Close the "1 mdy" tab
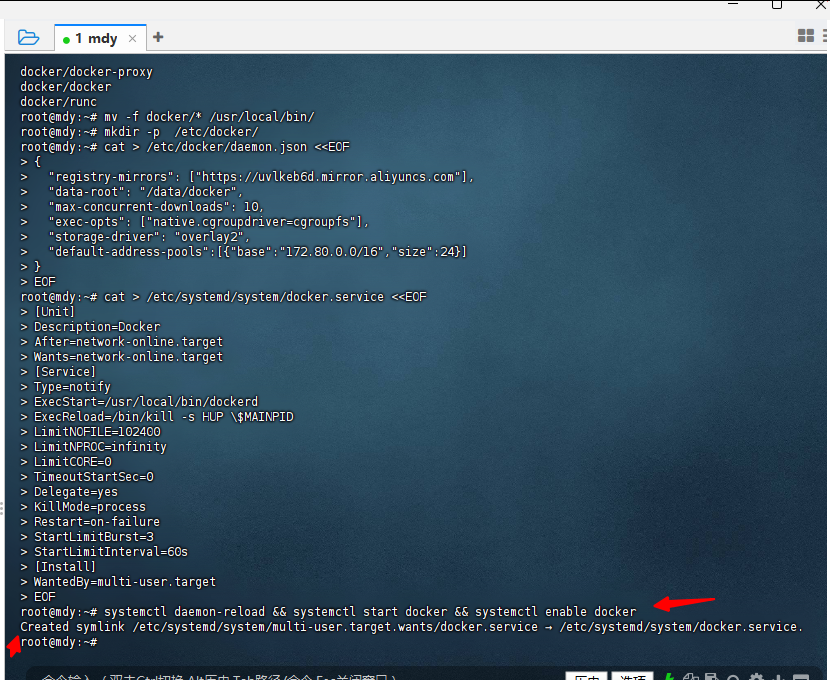830x680 pixels. 132,39
